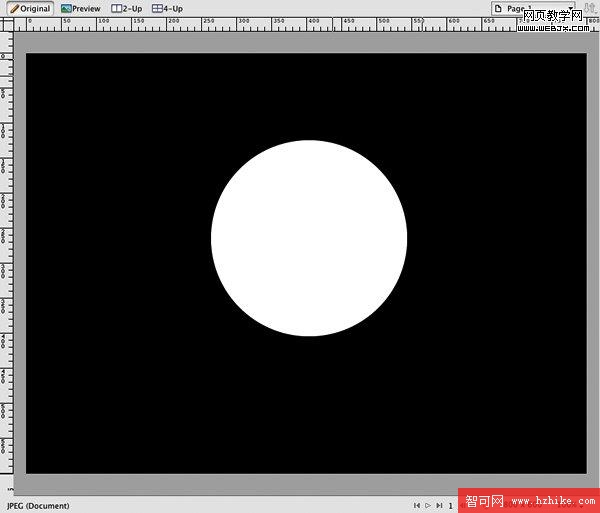Open the Preview view tab
The height and width of the screenshot is (513, 600).
coord(81,8)
